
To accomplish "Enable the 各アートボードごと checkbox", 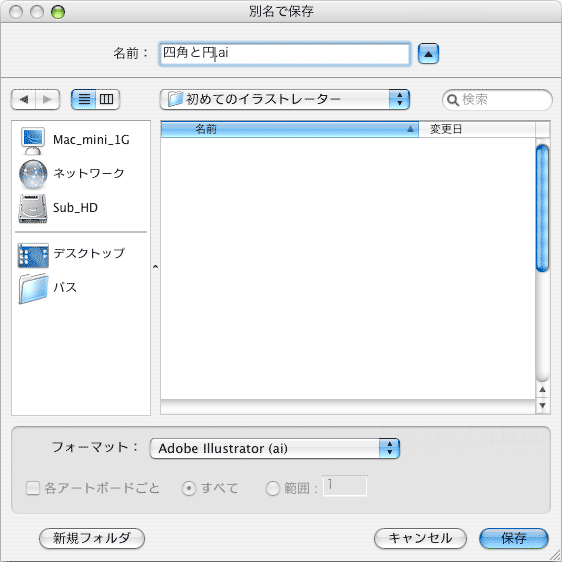I will click(33, 488).
